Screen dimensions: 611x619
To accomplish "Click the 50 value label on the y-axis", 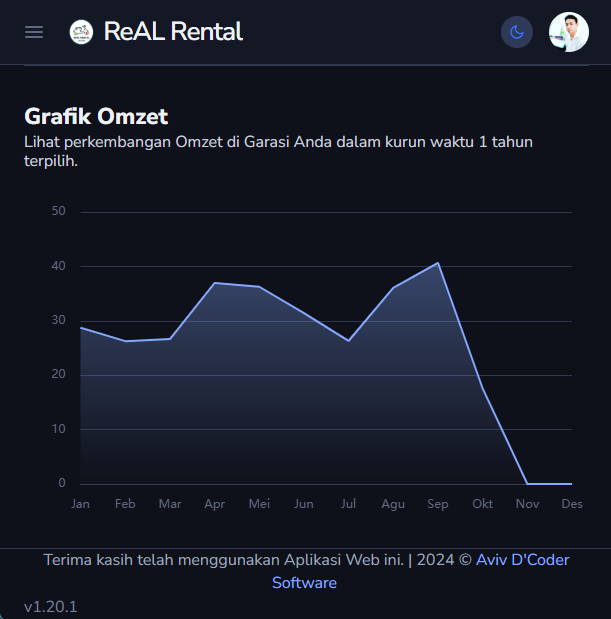I will (x=58, y=211).
